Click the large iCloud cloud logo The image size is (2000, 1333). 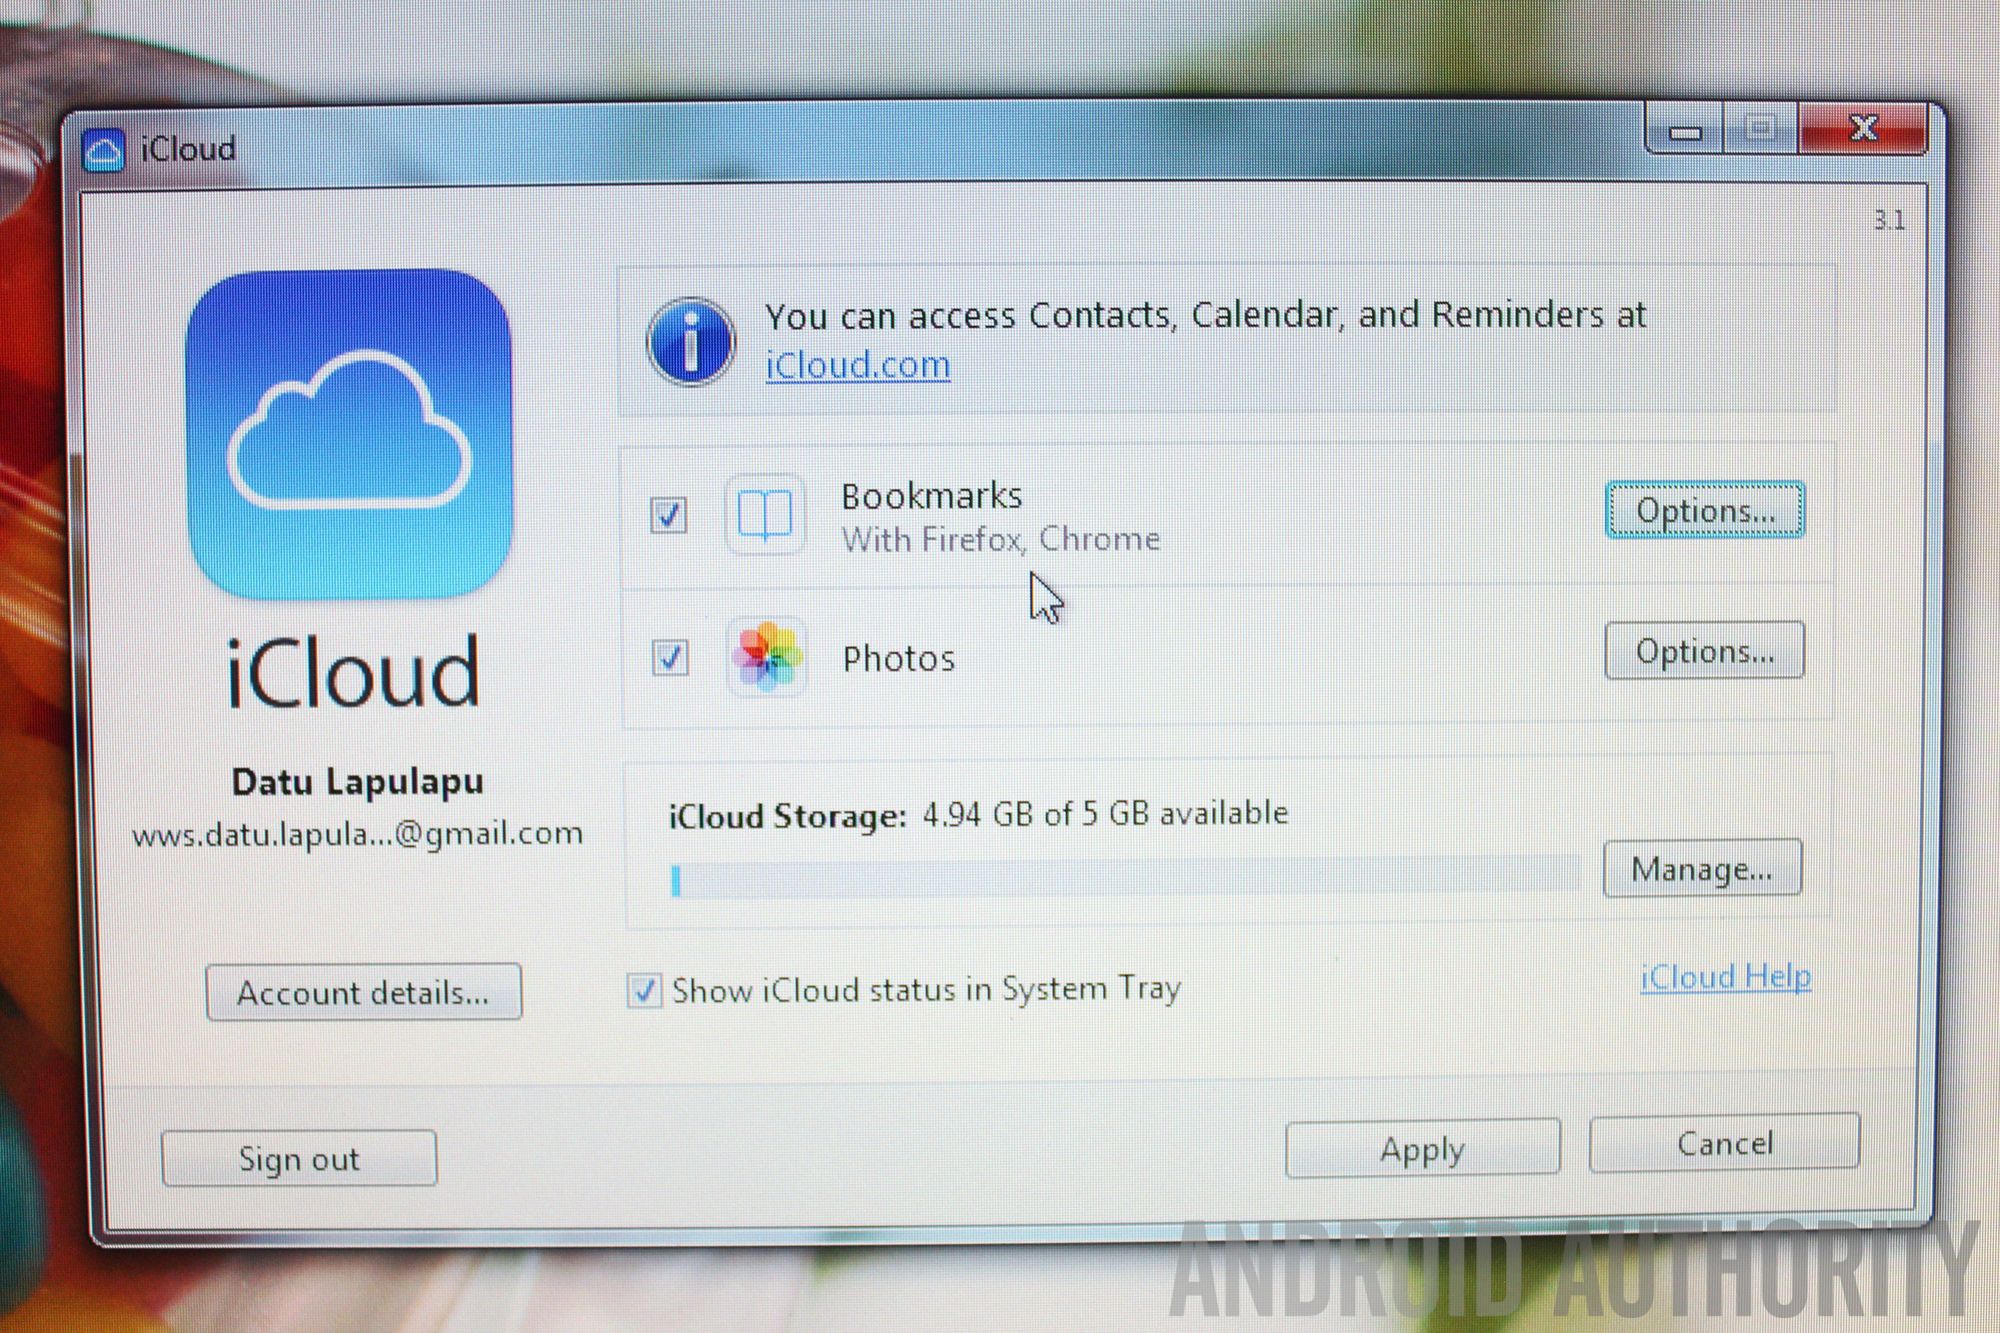click(349, 433)
